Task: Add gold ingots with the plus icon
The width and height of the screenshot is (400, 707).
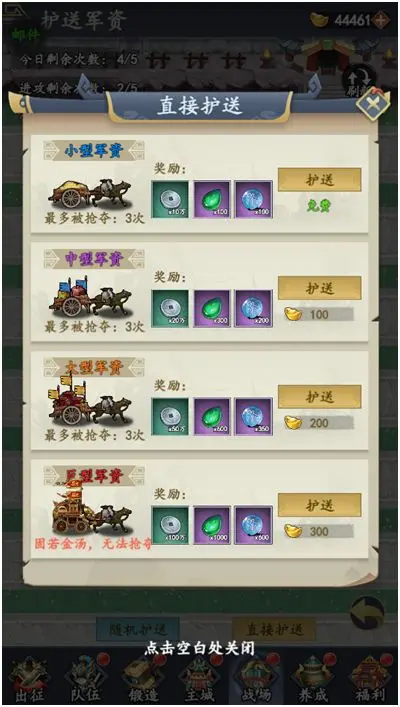Action: (381, 20)
